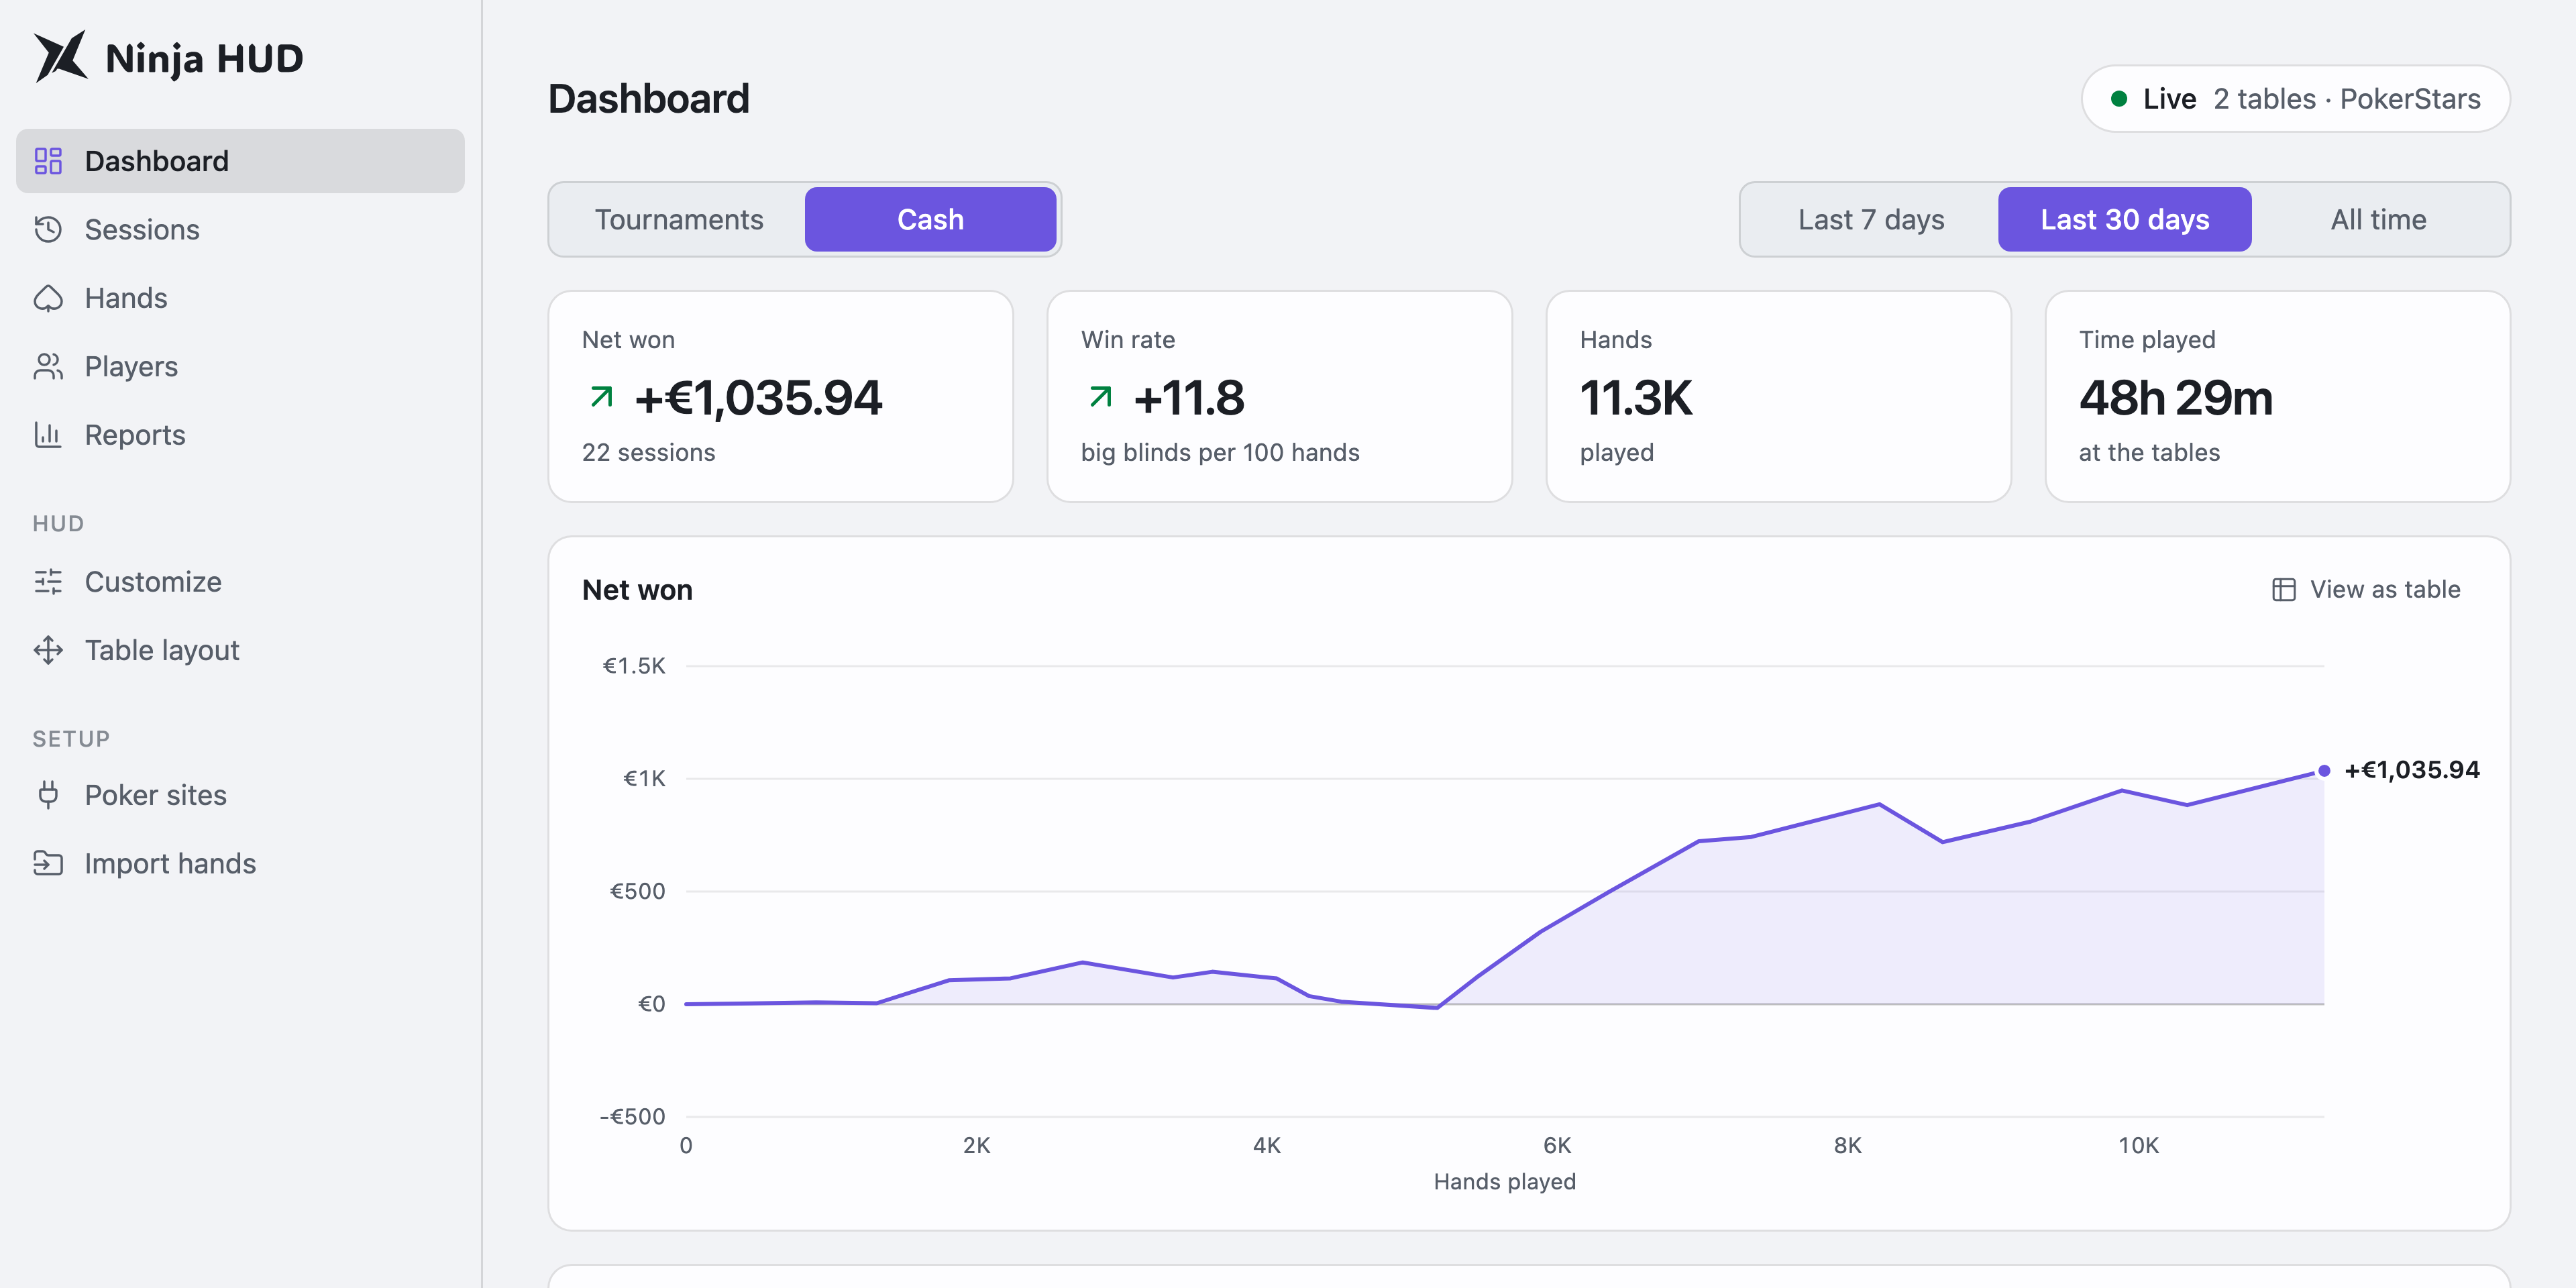Click the Poker sites plug icon
Screen dimensions: 2576x1288
pyautogui.click(x=48, y=795)
